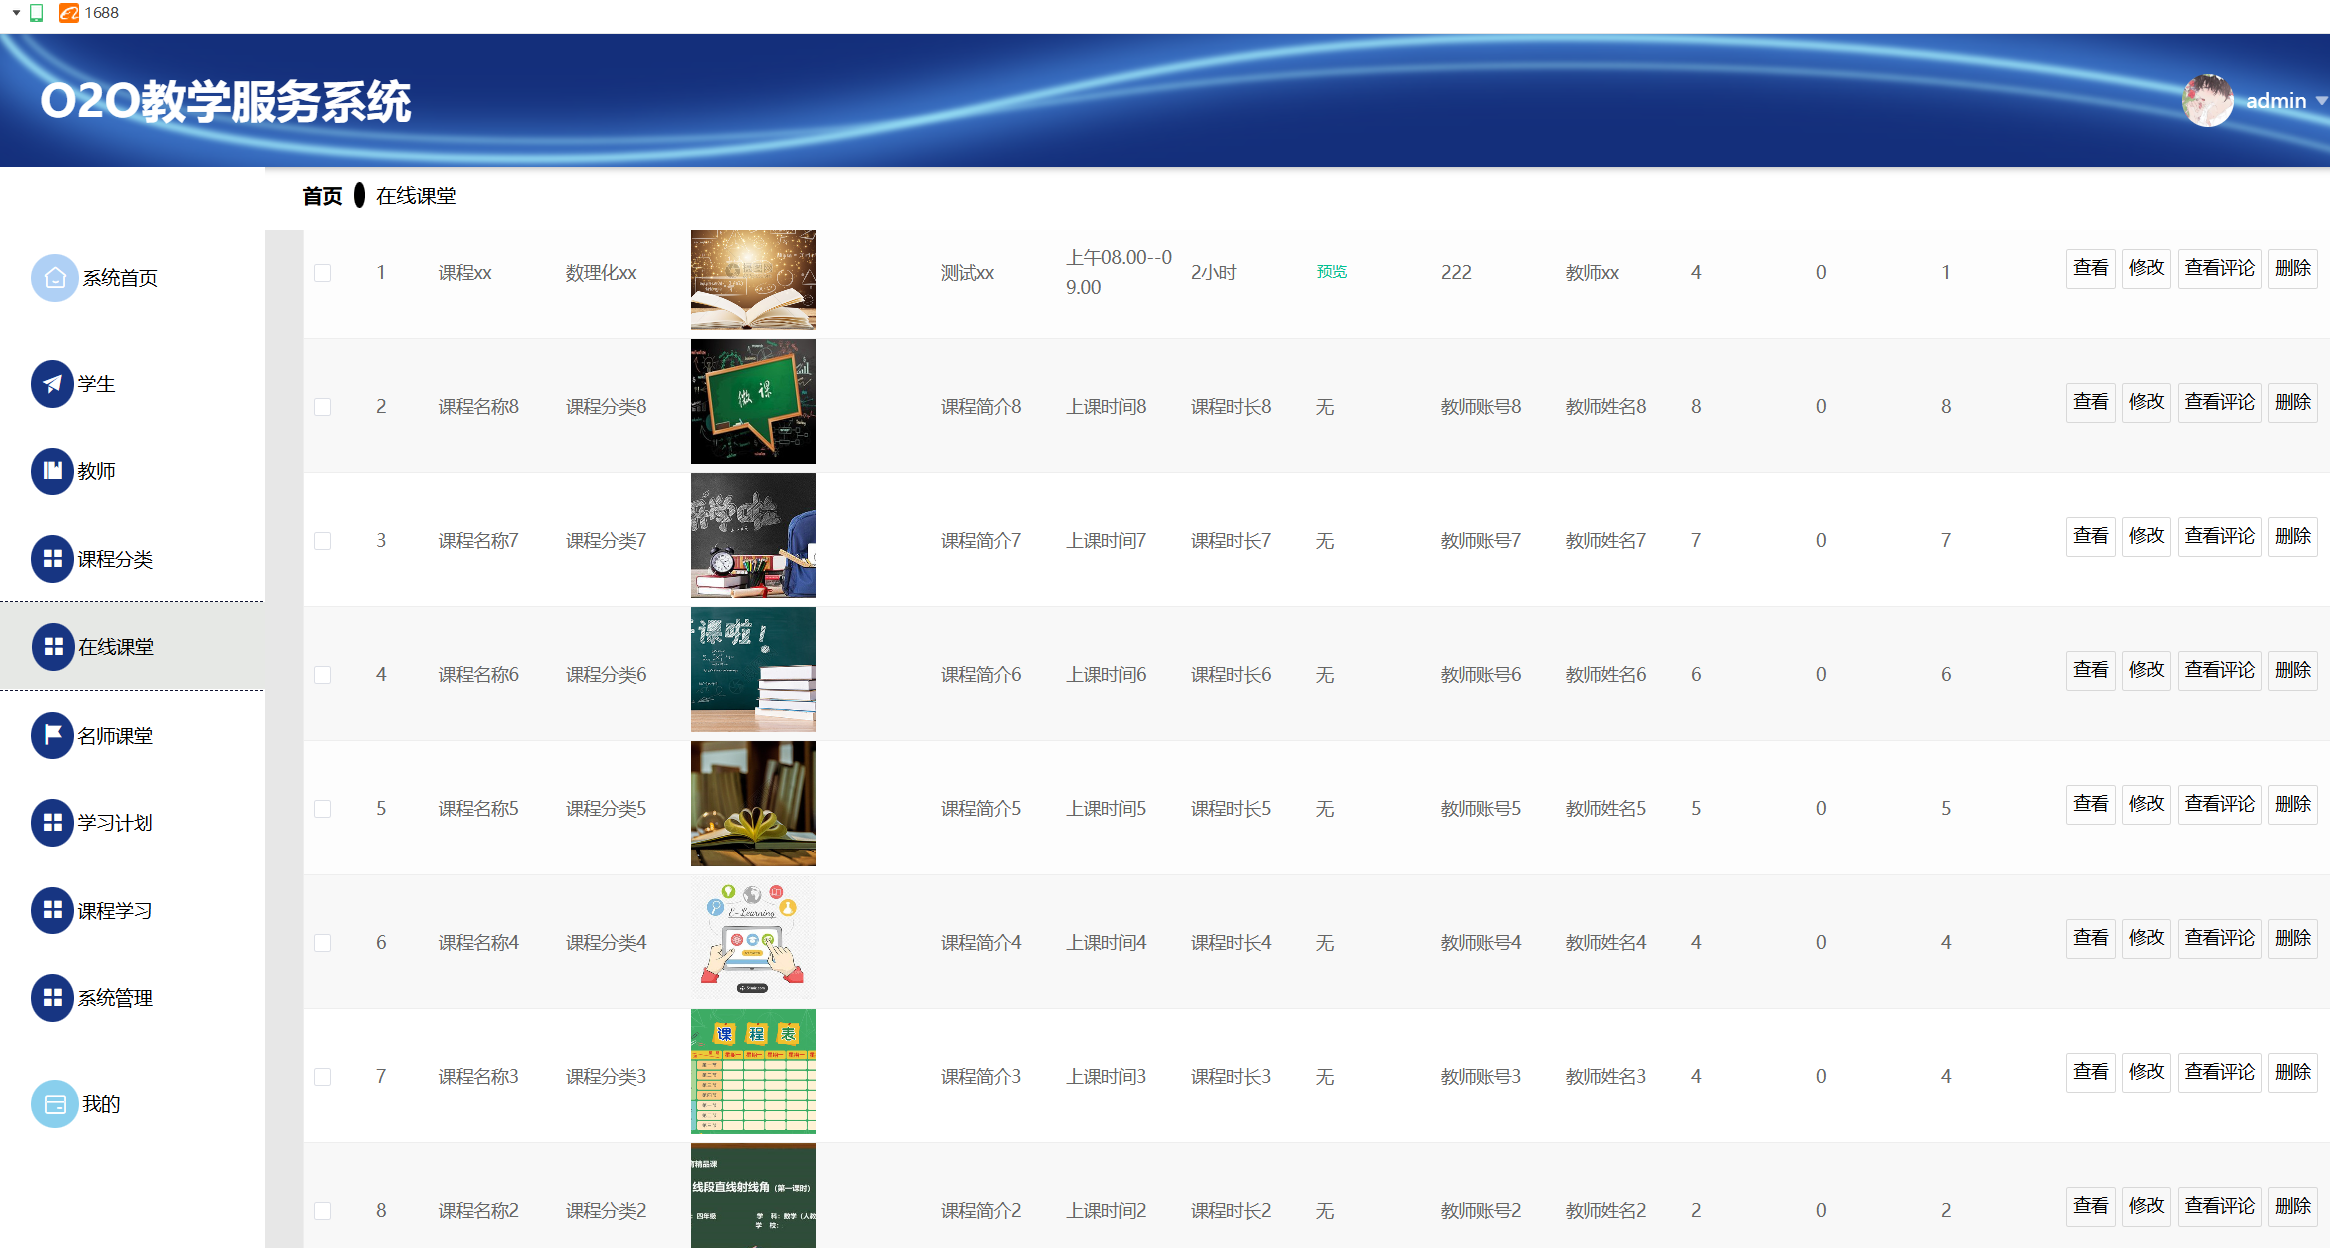Click the 学生 paper-plane icon

tap(53, 384)
